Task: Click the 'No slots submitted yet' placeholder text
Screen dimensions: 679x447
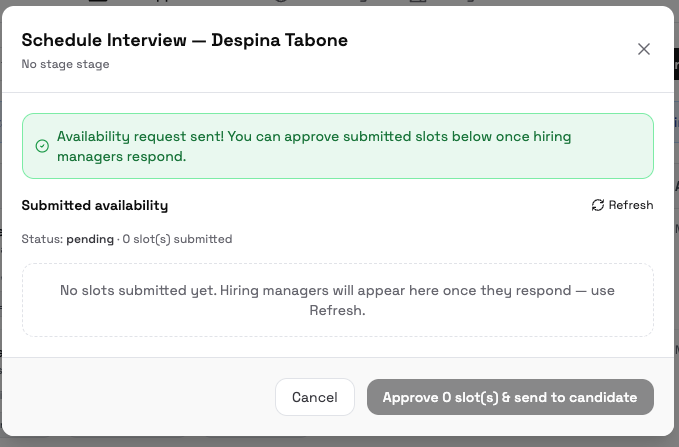Action: click(337, 300)
